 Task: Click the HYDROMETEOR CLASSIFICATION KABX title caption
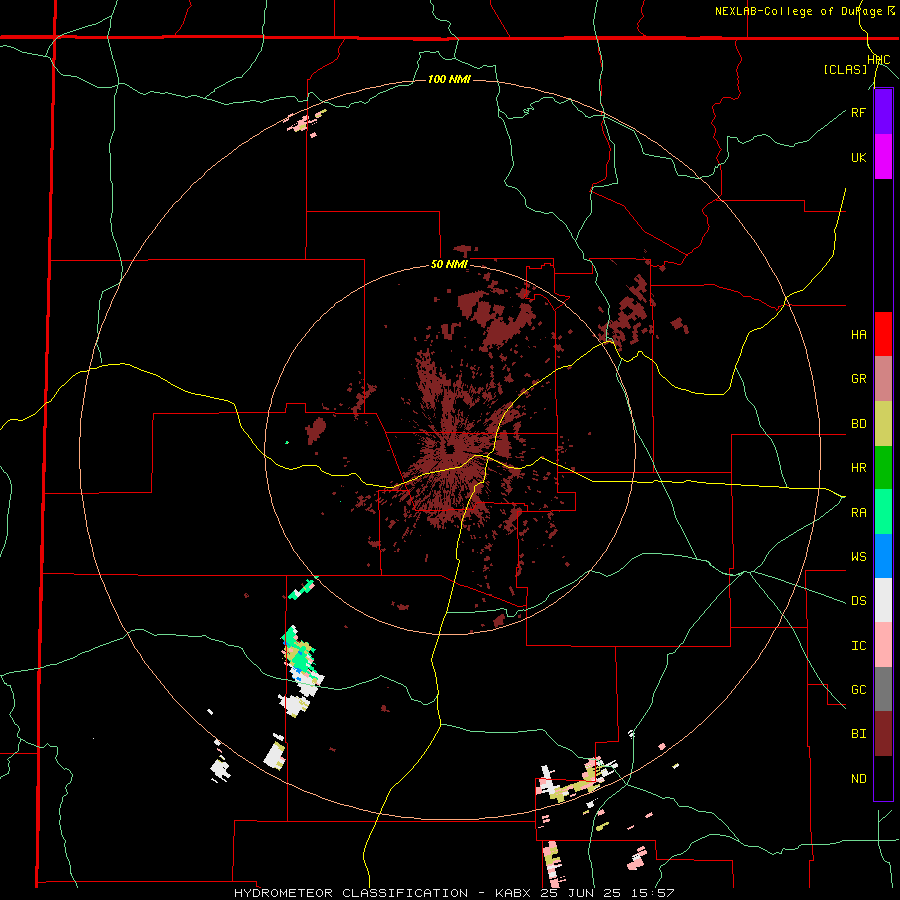(x=454, y=893)
